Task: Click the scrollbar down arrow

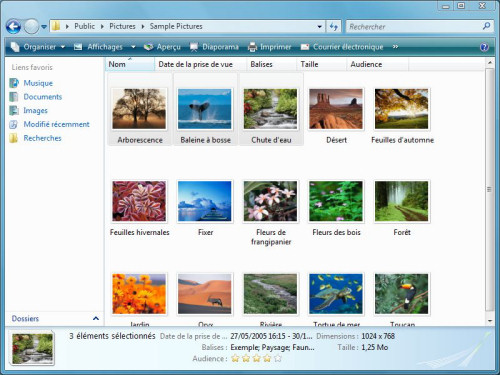Action: (x=489, y=321)
